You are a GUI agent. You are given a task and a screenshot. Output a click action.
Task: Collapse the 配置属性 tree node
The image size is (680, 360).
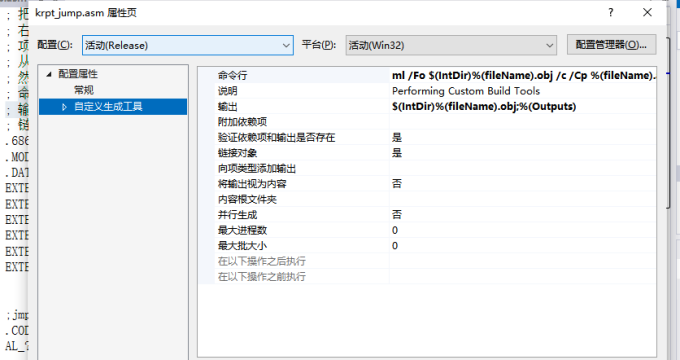tap(49, 74)
